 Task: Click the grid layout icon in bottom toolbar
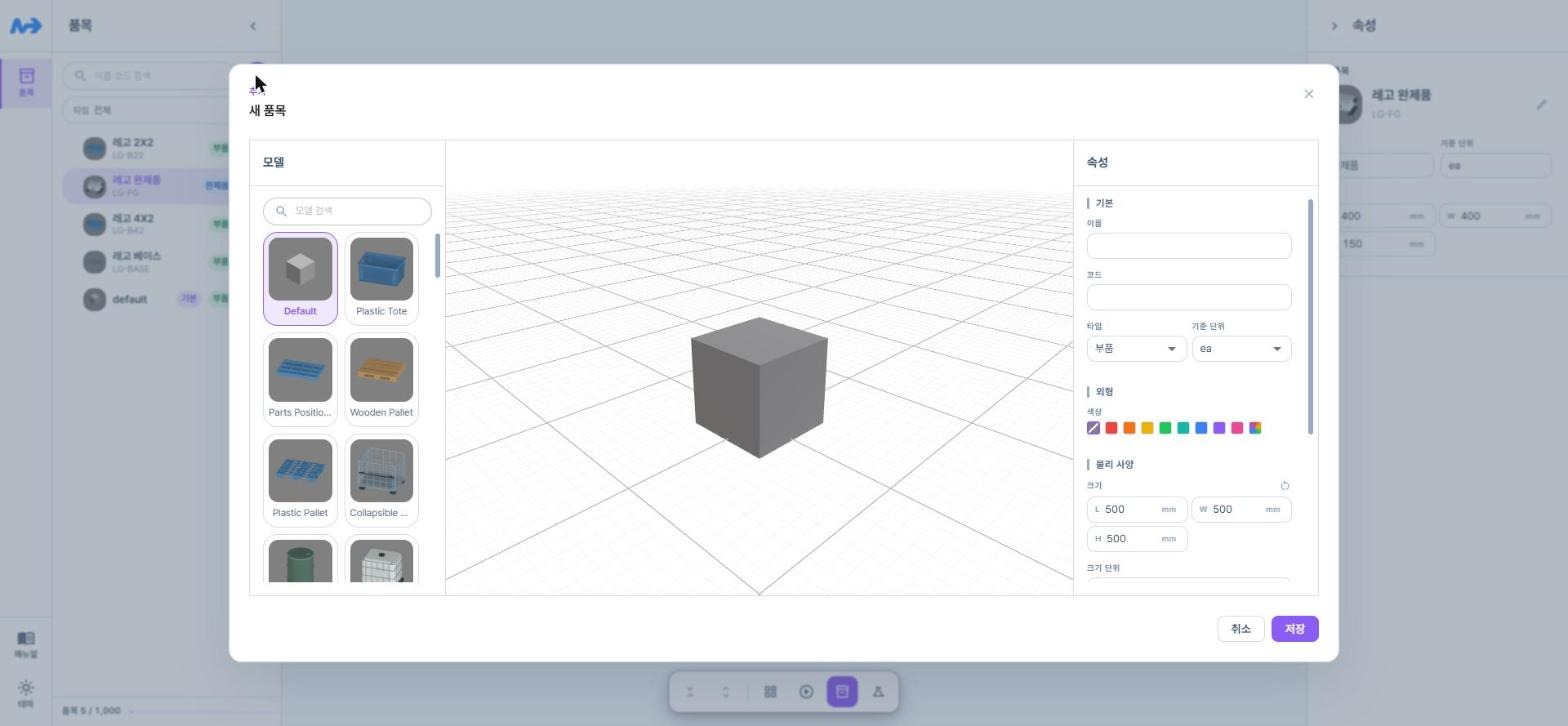click(770, 692)
